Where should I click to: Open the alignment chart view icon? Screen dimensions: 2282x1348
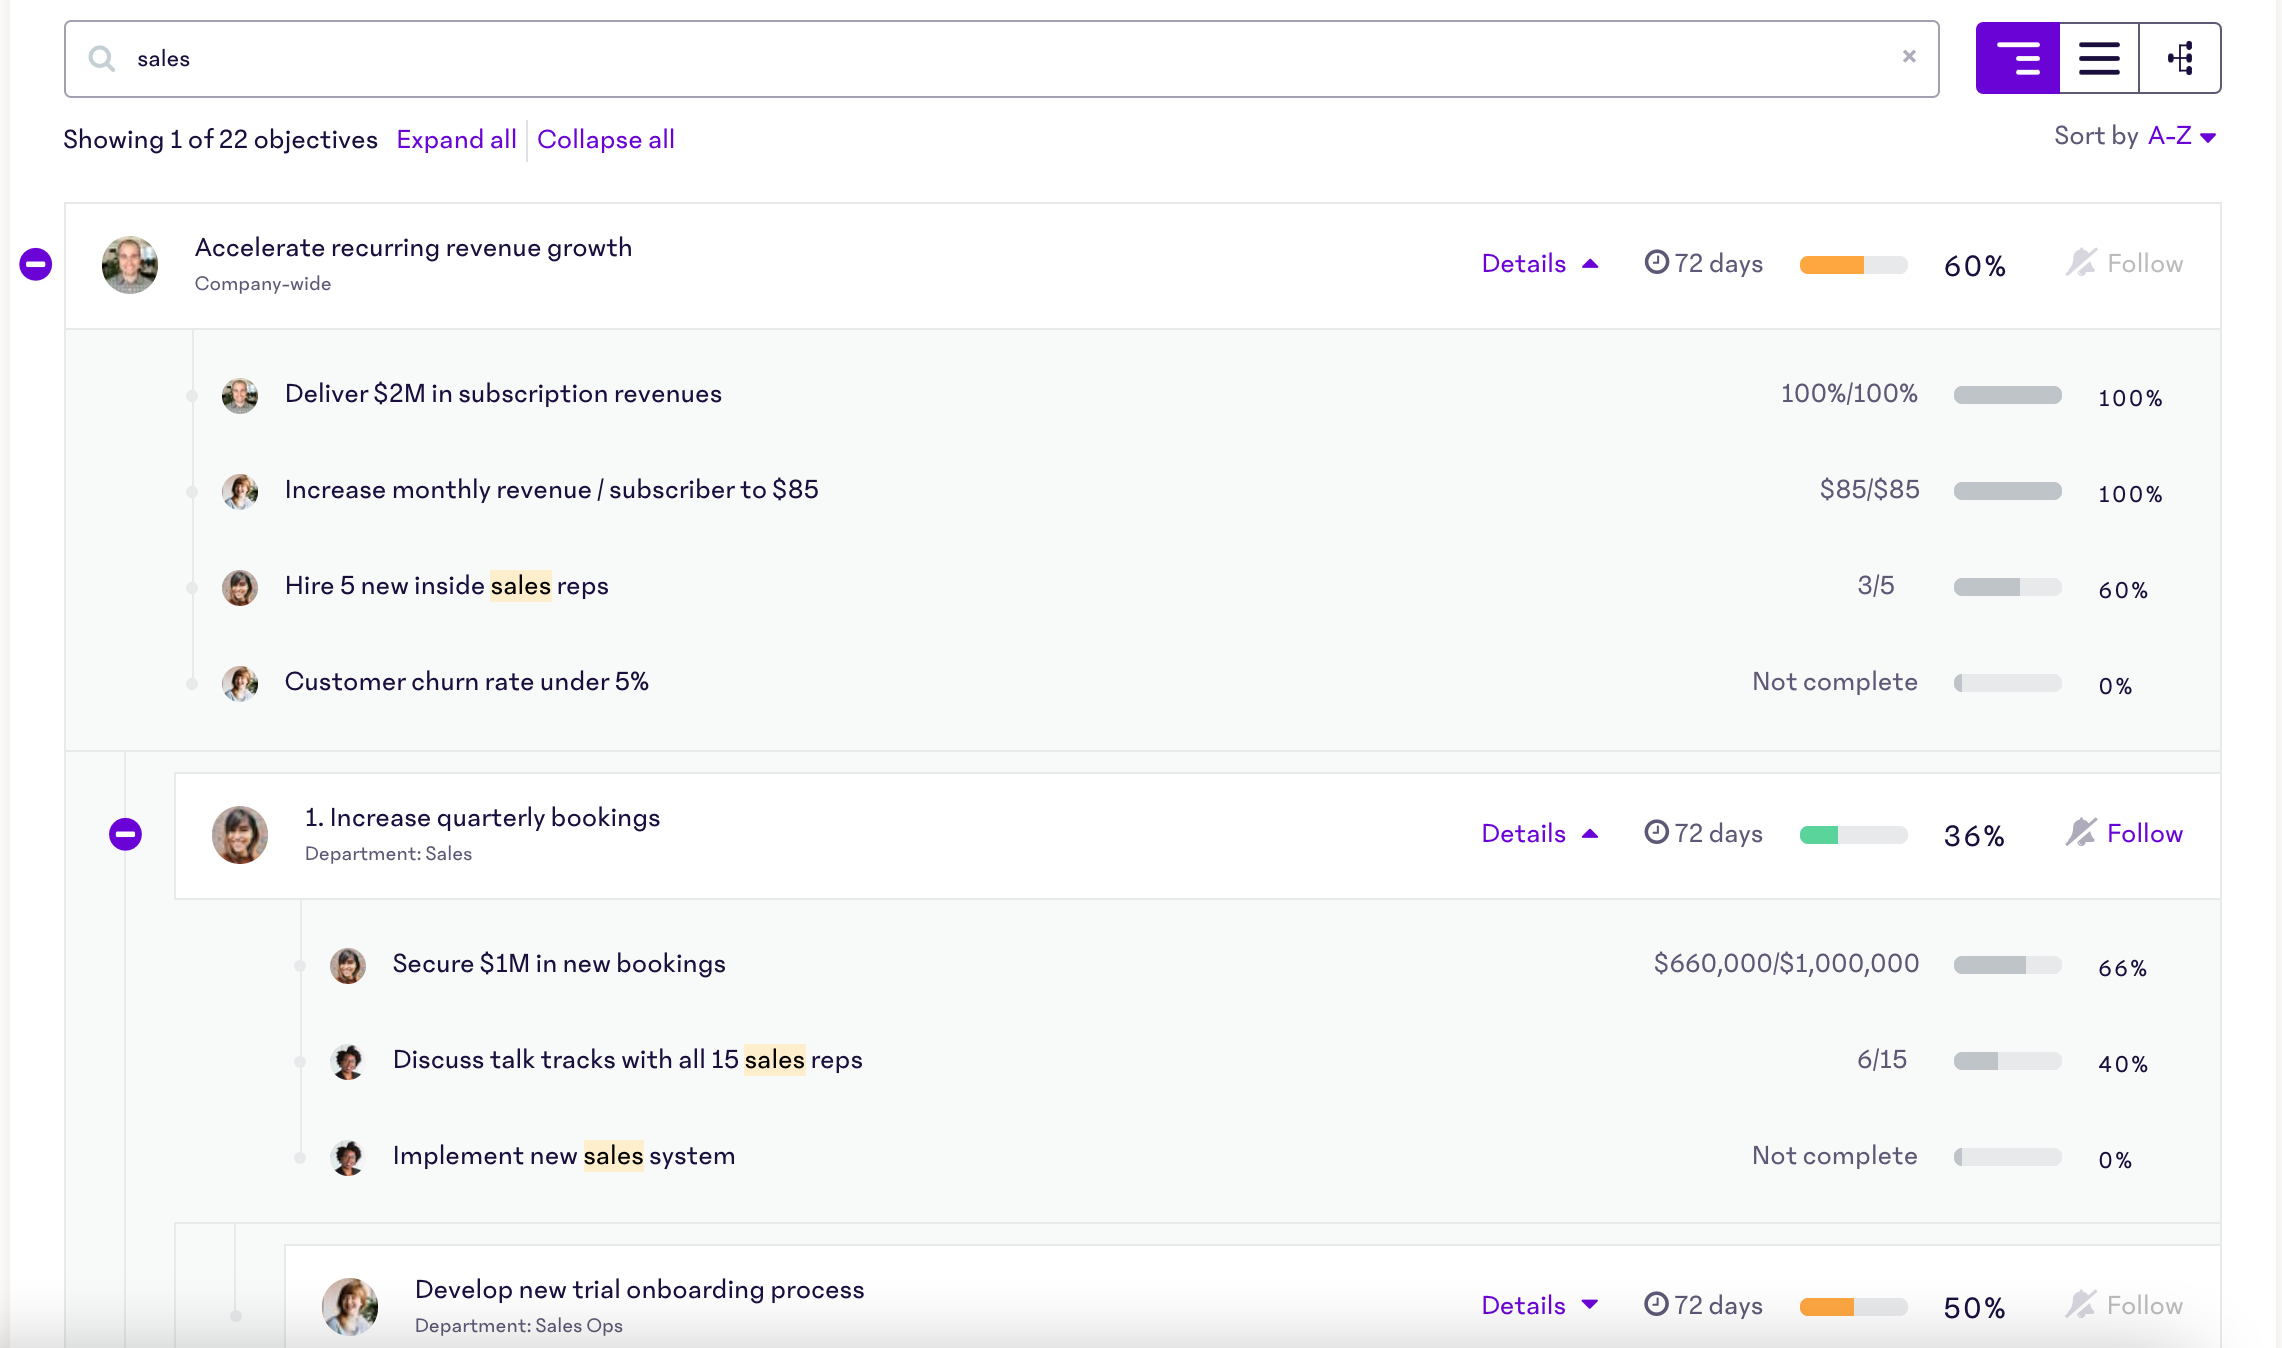tap(2180, 58)
